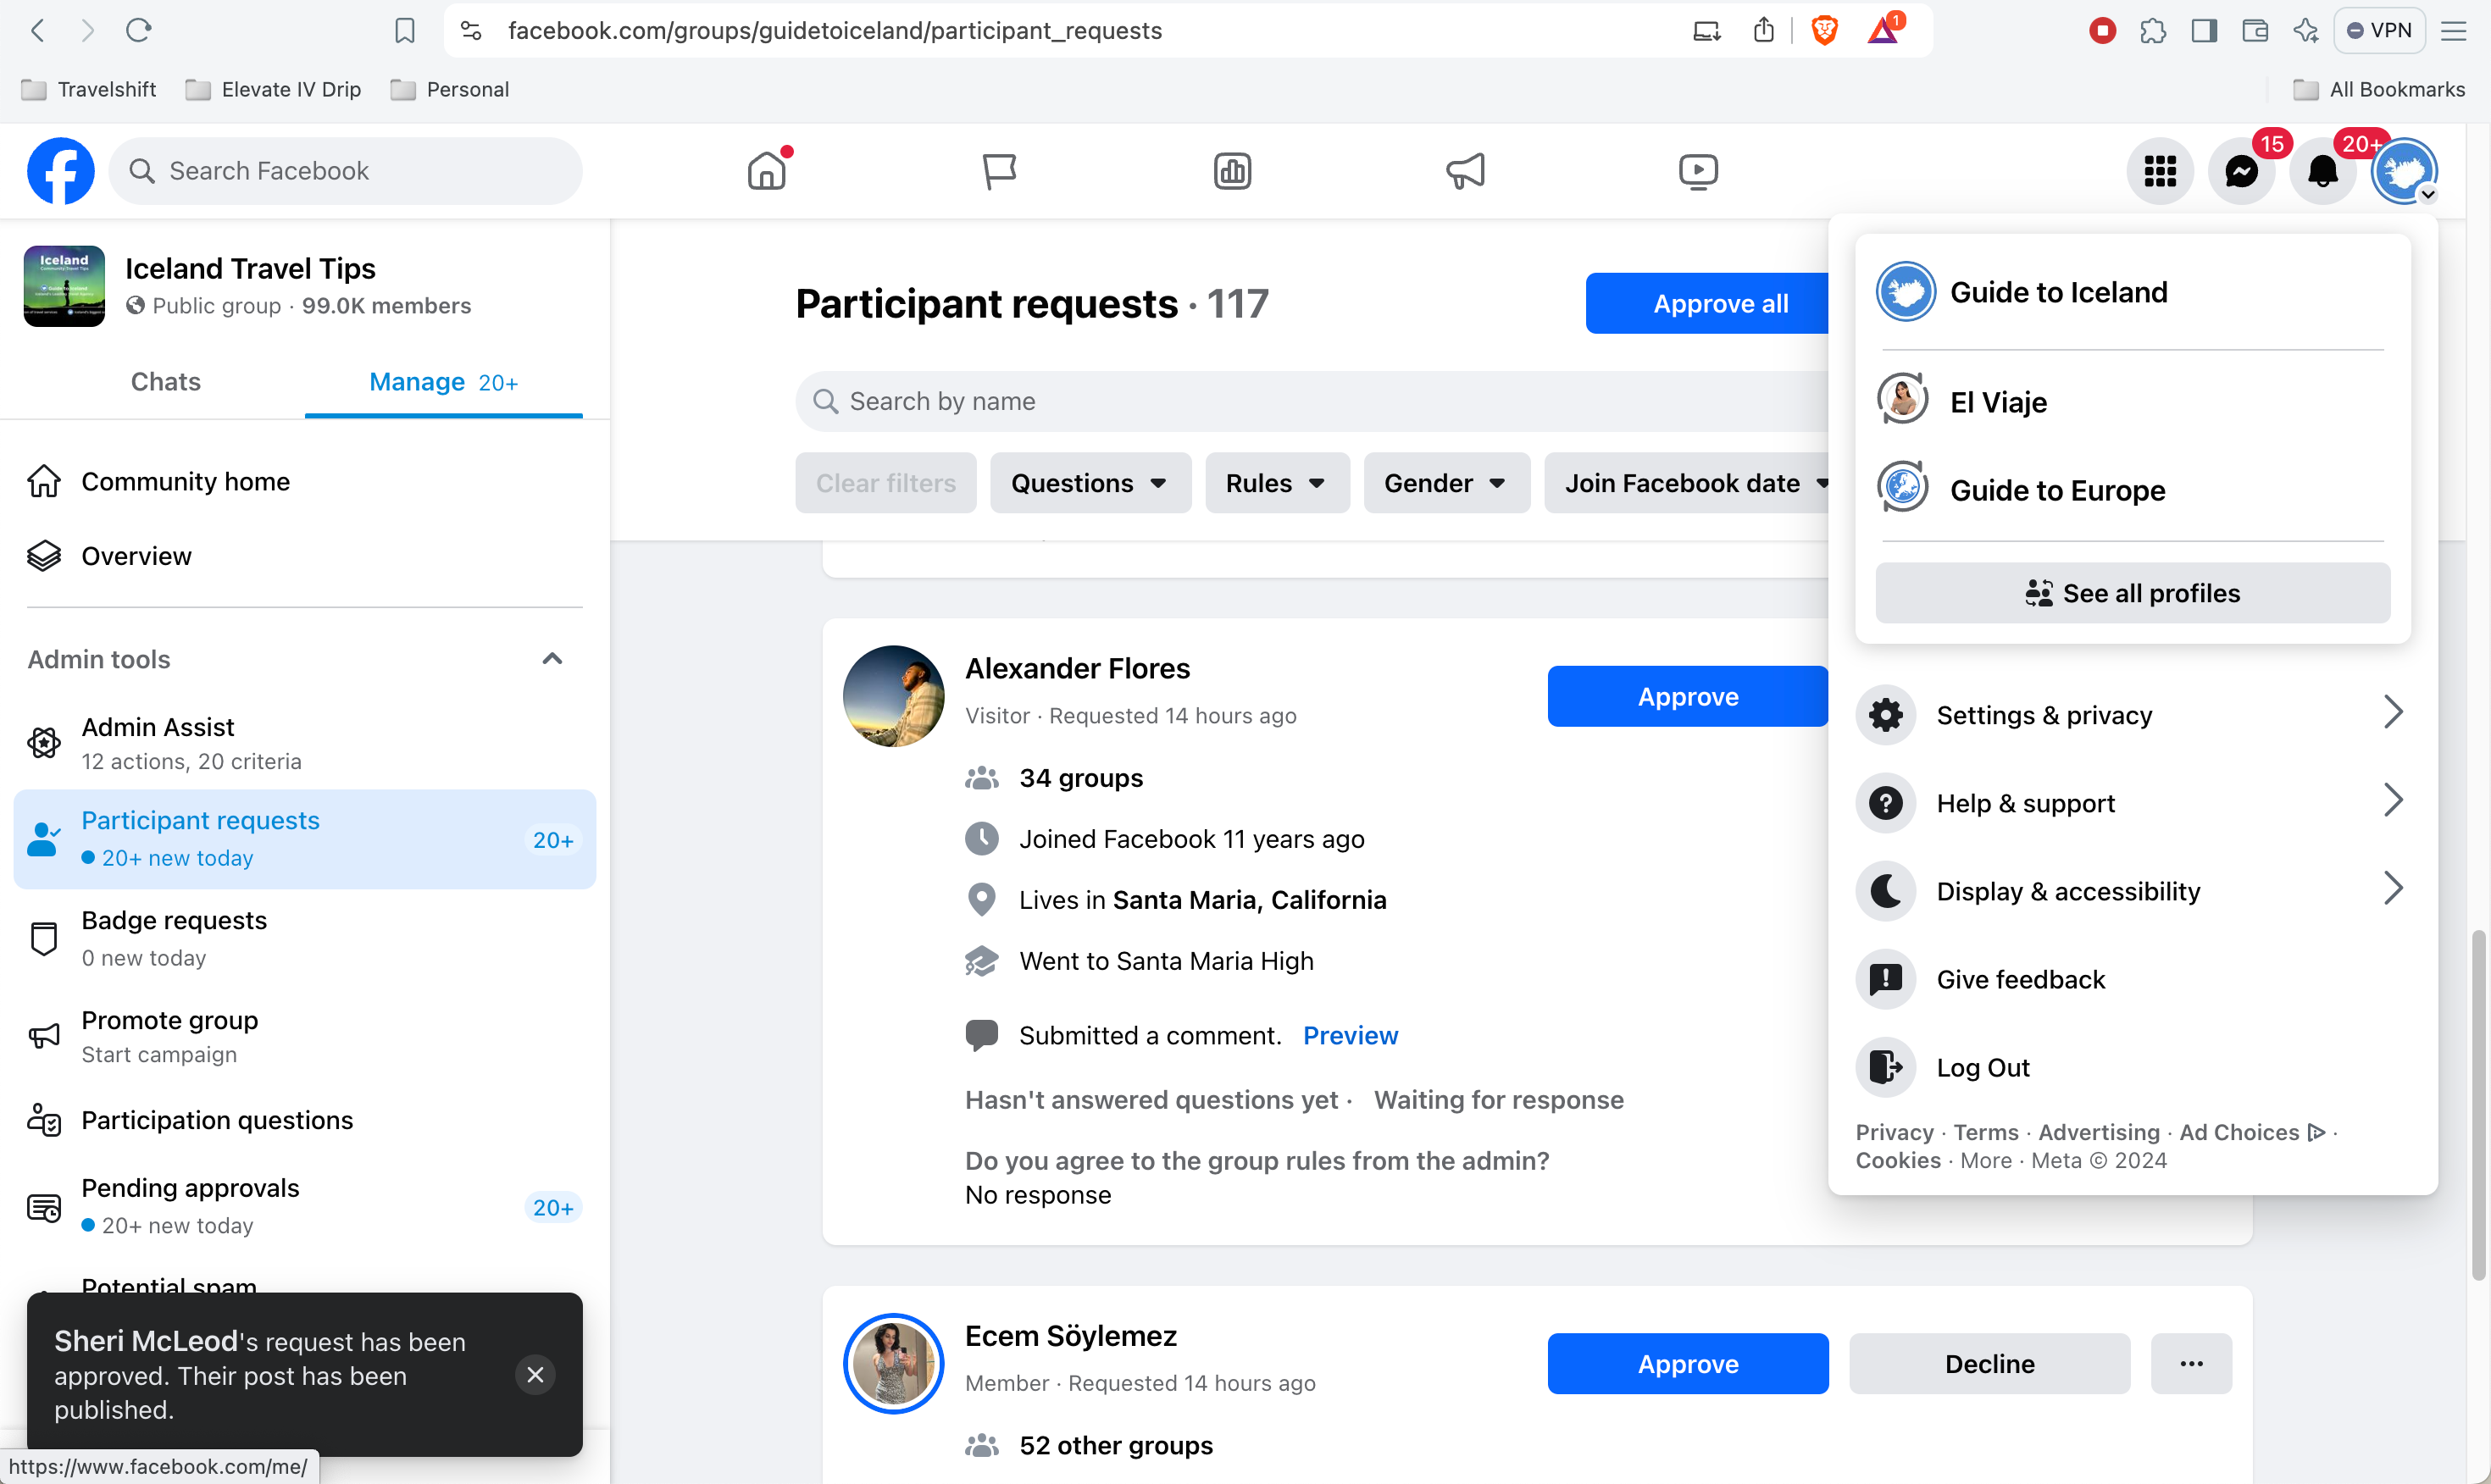Open Messenger chats icon
The height and width of the screenshot is (1484, 2491).
click(2242, 171)
